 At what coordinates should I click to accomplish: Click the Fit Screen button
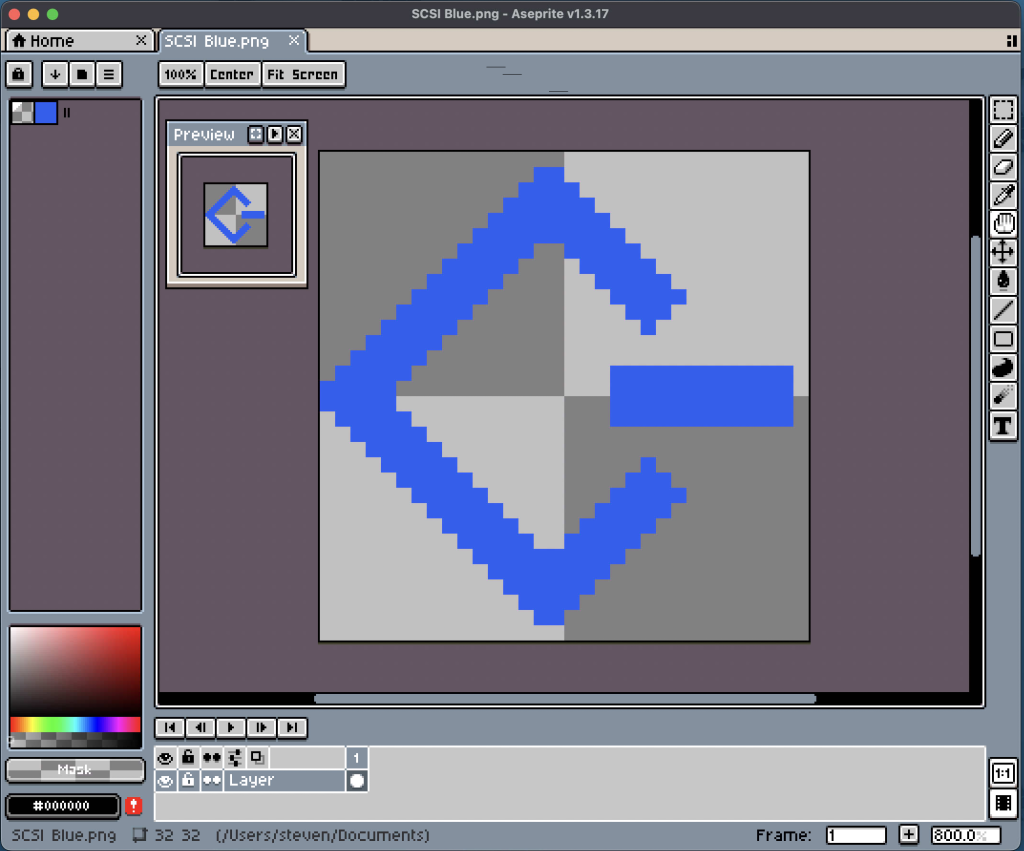click(x=303, y=74)
